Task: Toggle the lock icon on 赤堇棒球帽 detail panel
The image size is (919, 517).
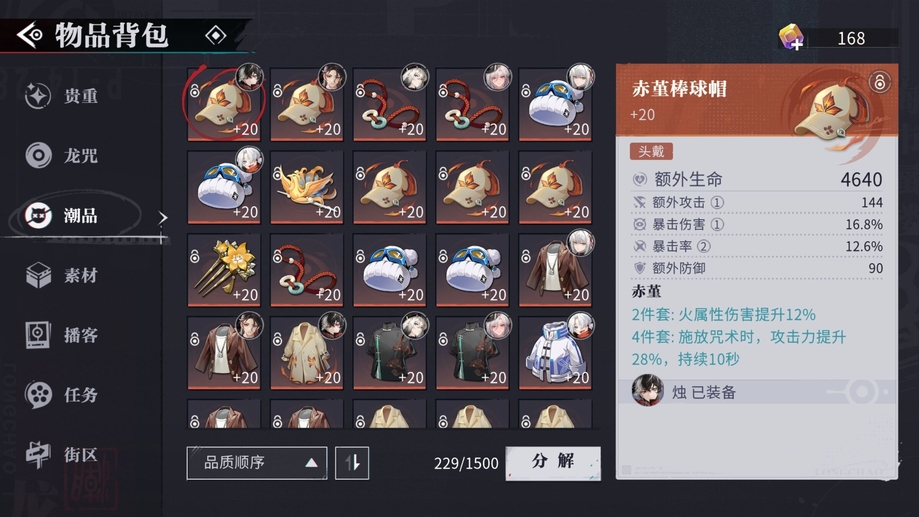Action: 879,81
